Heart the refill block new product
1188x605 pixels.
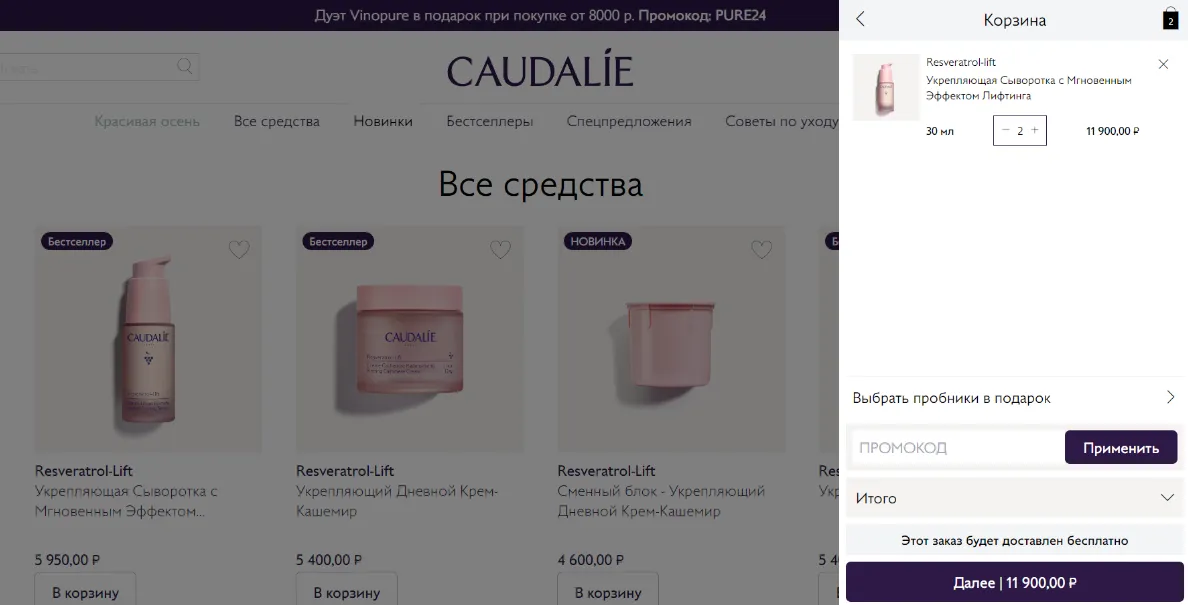(x=761, y=249)
